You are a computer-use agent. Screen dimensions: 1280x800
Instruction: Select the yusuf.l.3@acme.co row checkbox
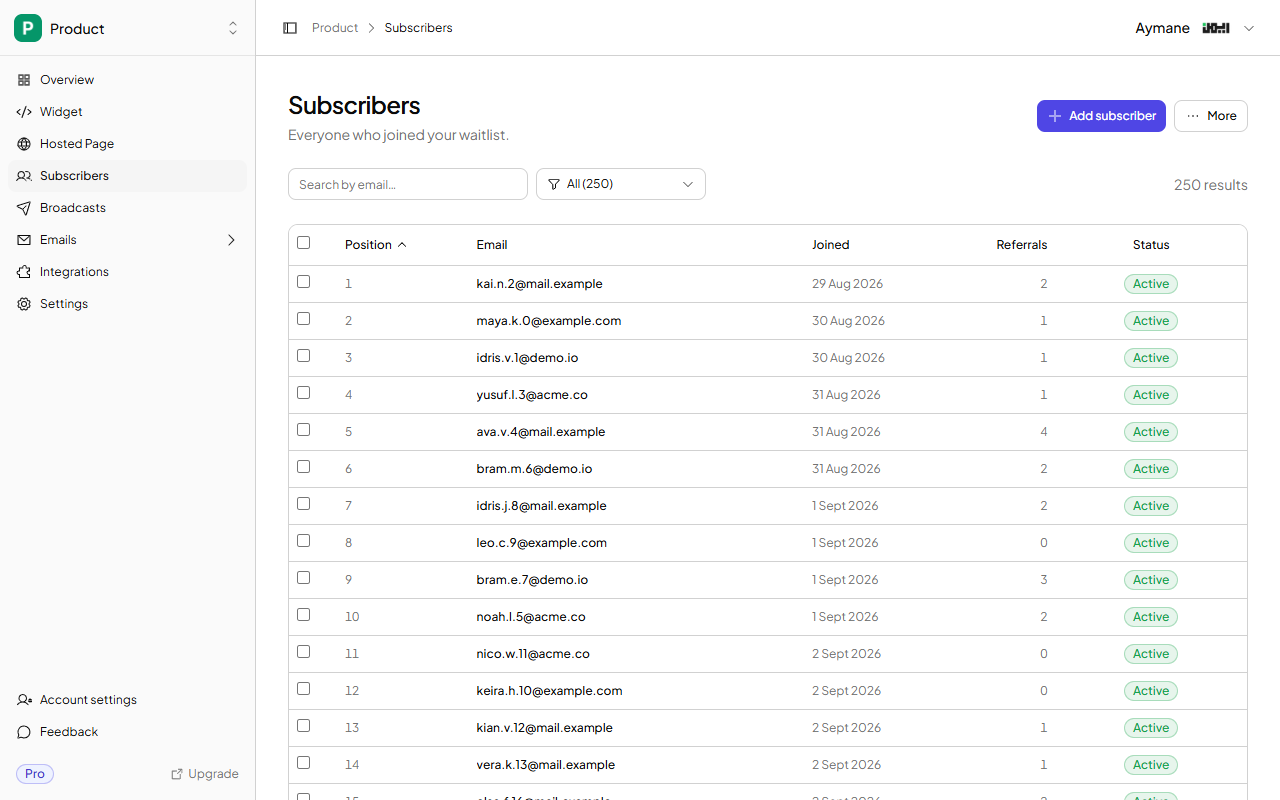(x=304, y=393)
